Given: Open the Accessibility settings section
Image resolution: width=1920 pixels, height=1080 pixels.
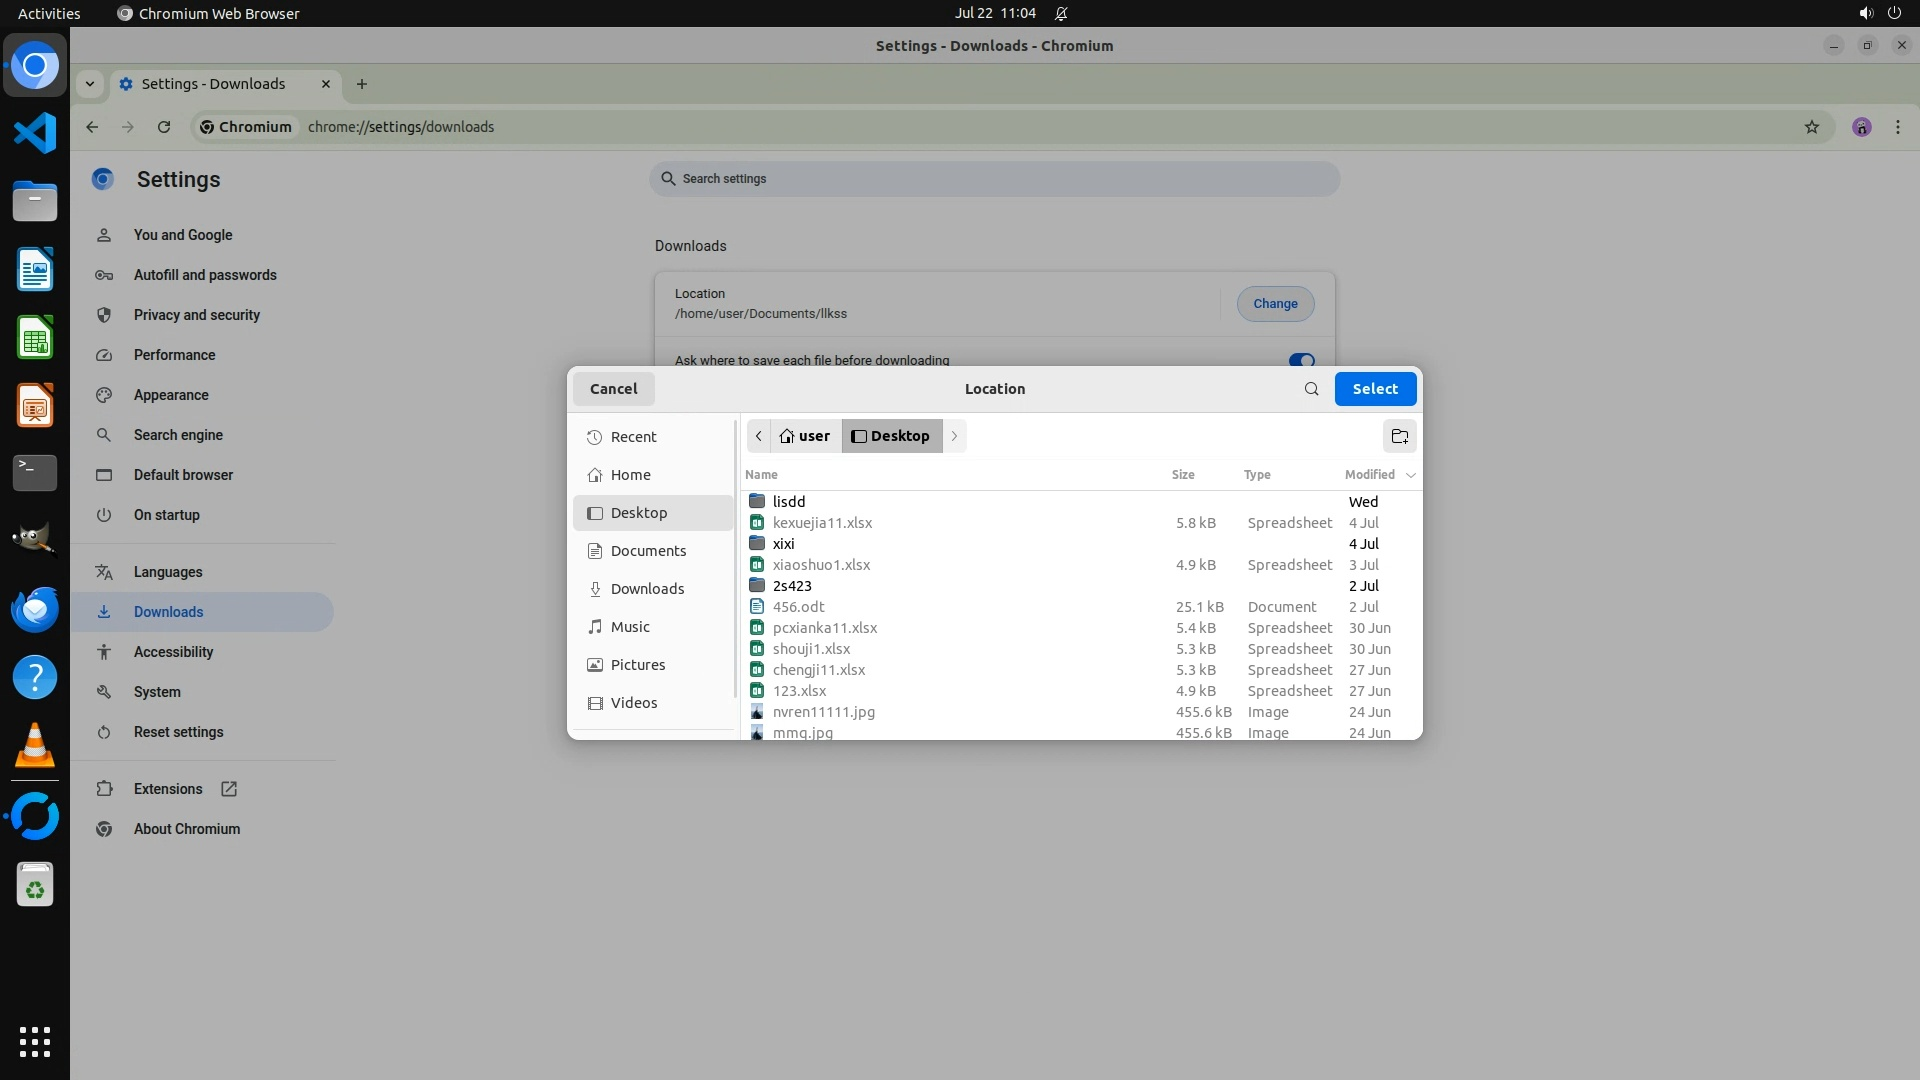Looking at the screenshot, I should point(173,652).
